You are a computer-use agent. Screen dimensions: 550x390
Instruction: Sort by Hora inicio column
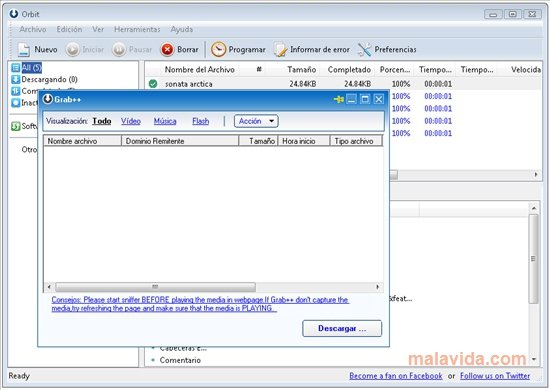coord(304,141)
